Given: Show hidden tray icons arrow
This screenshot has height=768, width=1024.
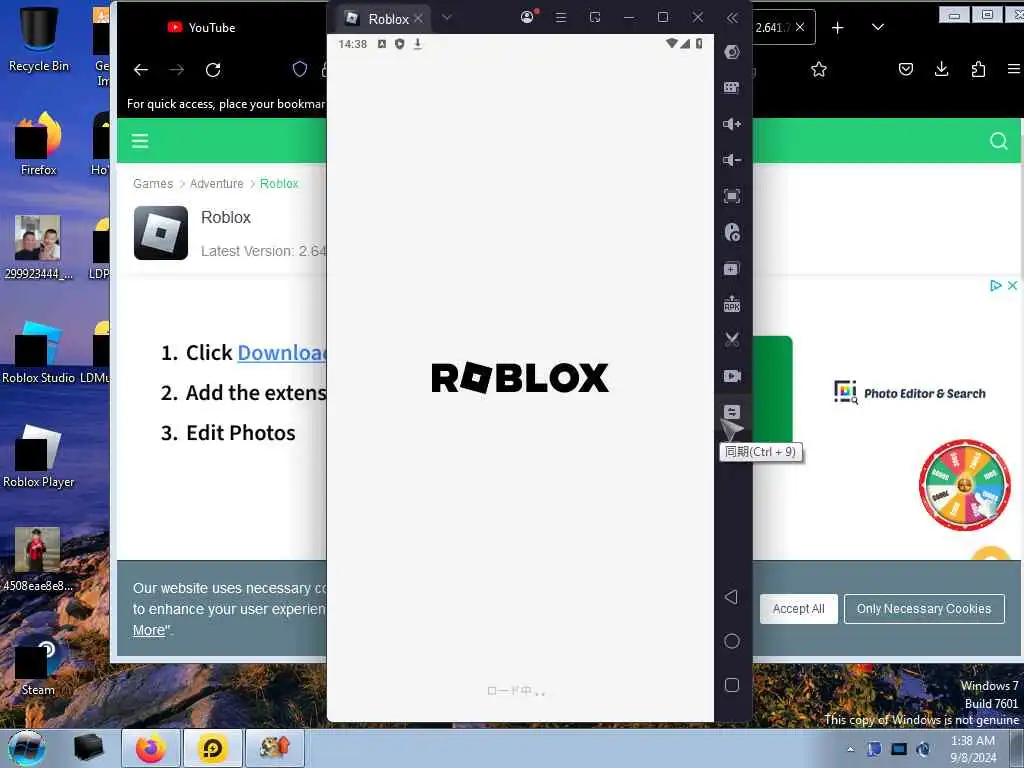Looking at the screenshot, I should tap(850, 749).
